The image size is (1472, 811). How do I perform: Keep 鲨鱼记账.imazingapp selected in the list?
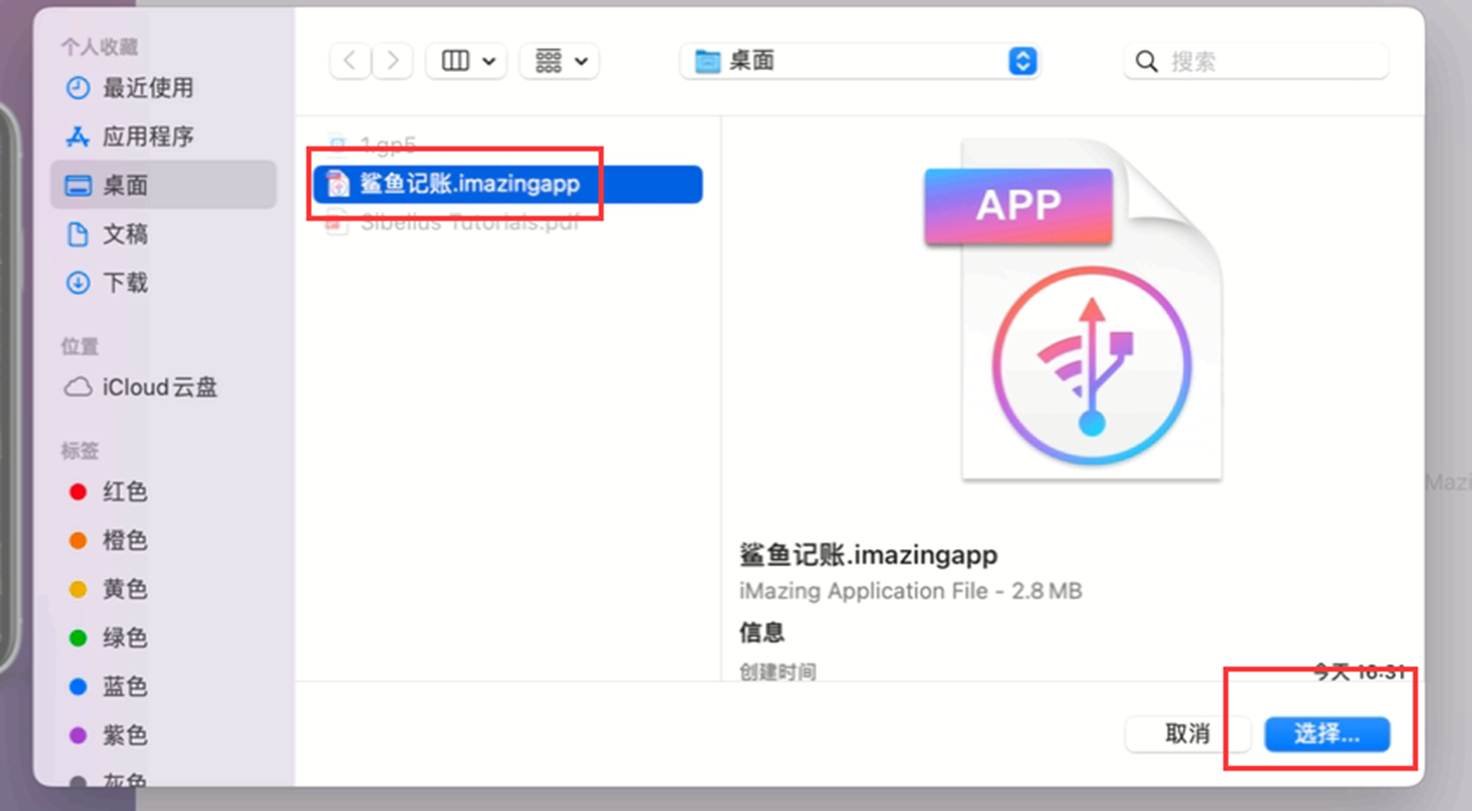pos(470,184)
